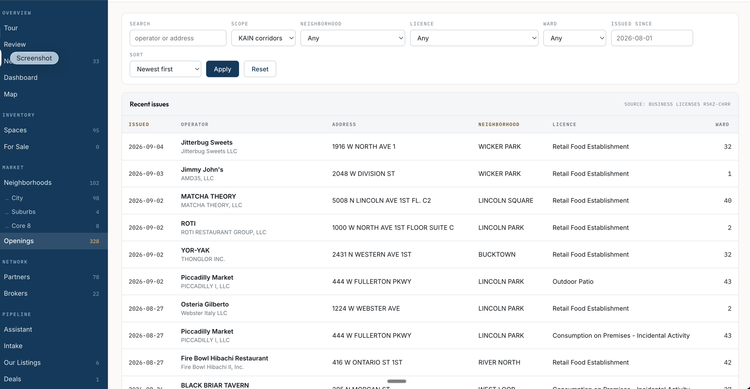
Task: Open the Neighborhood filter dropdown
Action: tap(353, 38)
